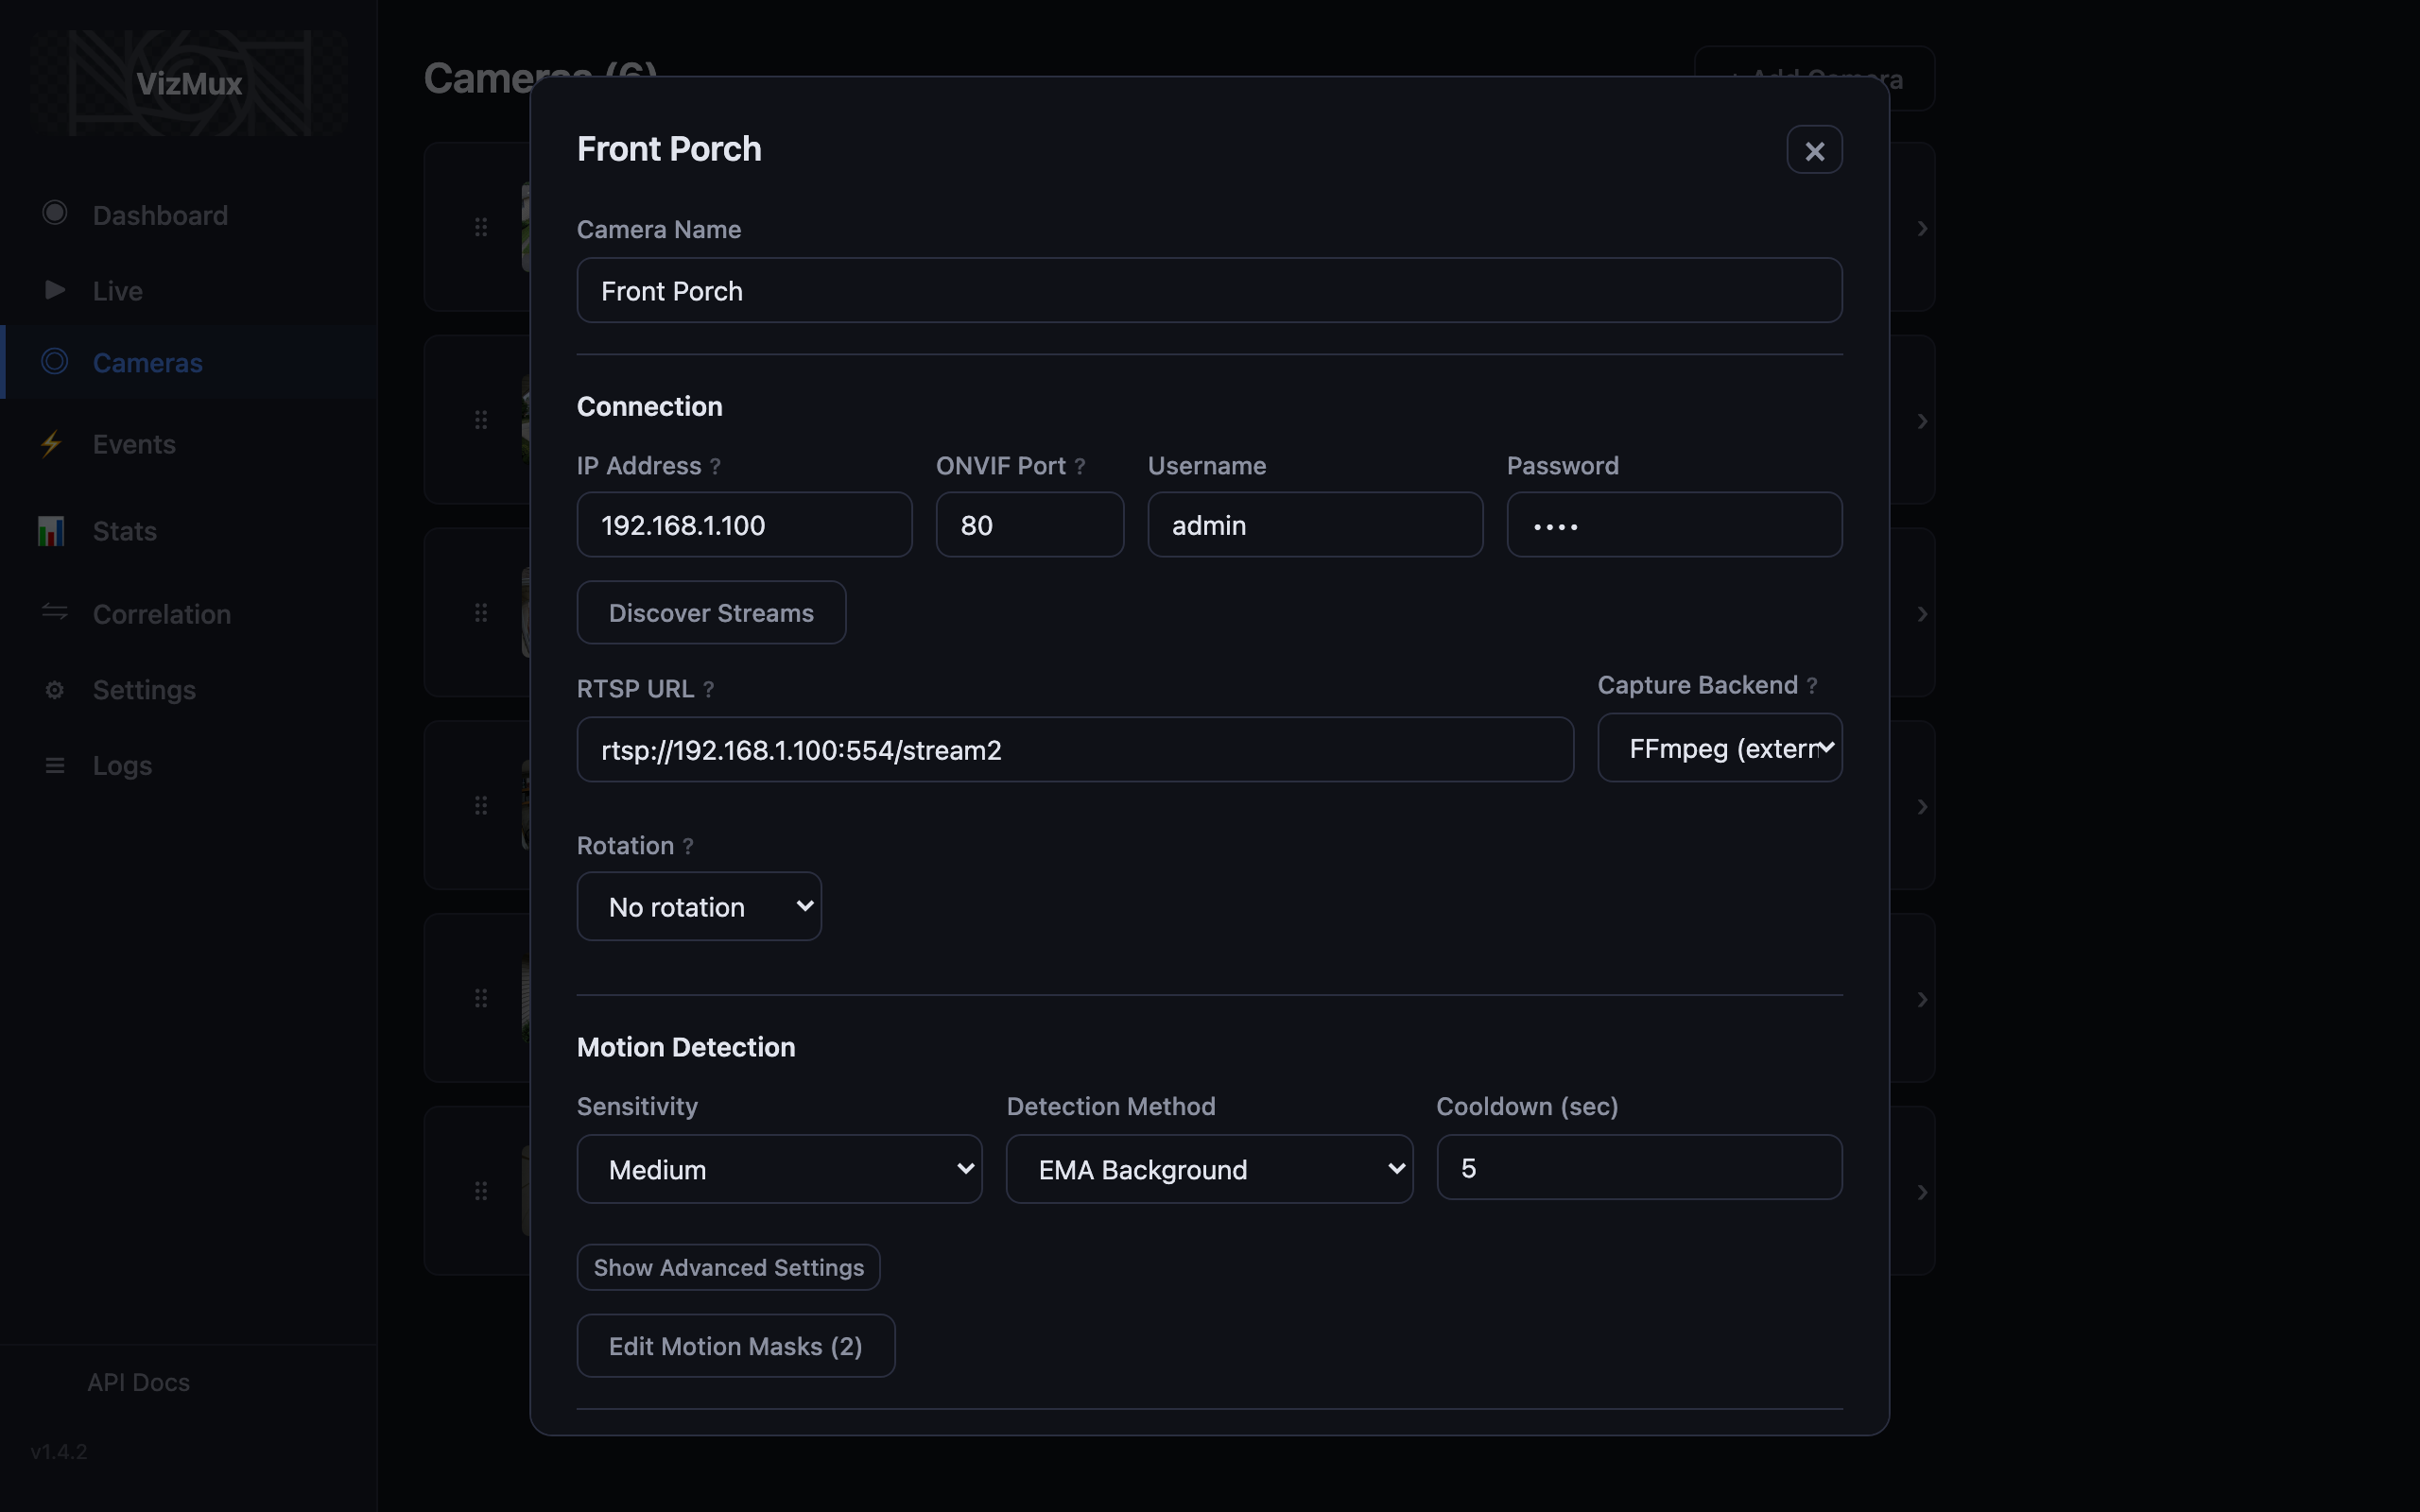This screenshot has height=1512, width=2420.
Task: Change the Detection Method from EMA Background
Action: [x=1208, y=1169]
